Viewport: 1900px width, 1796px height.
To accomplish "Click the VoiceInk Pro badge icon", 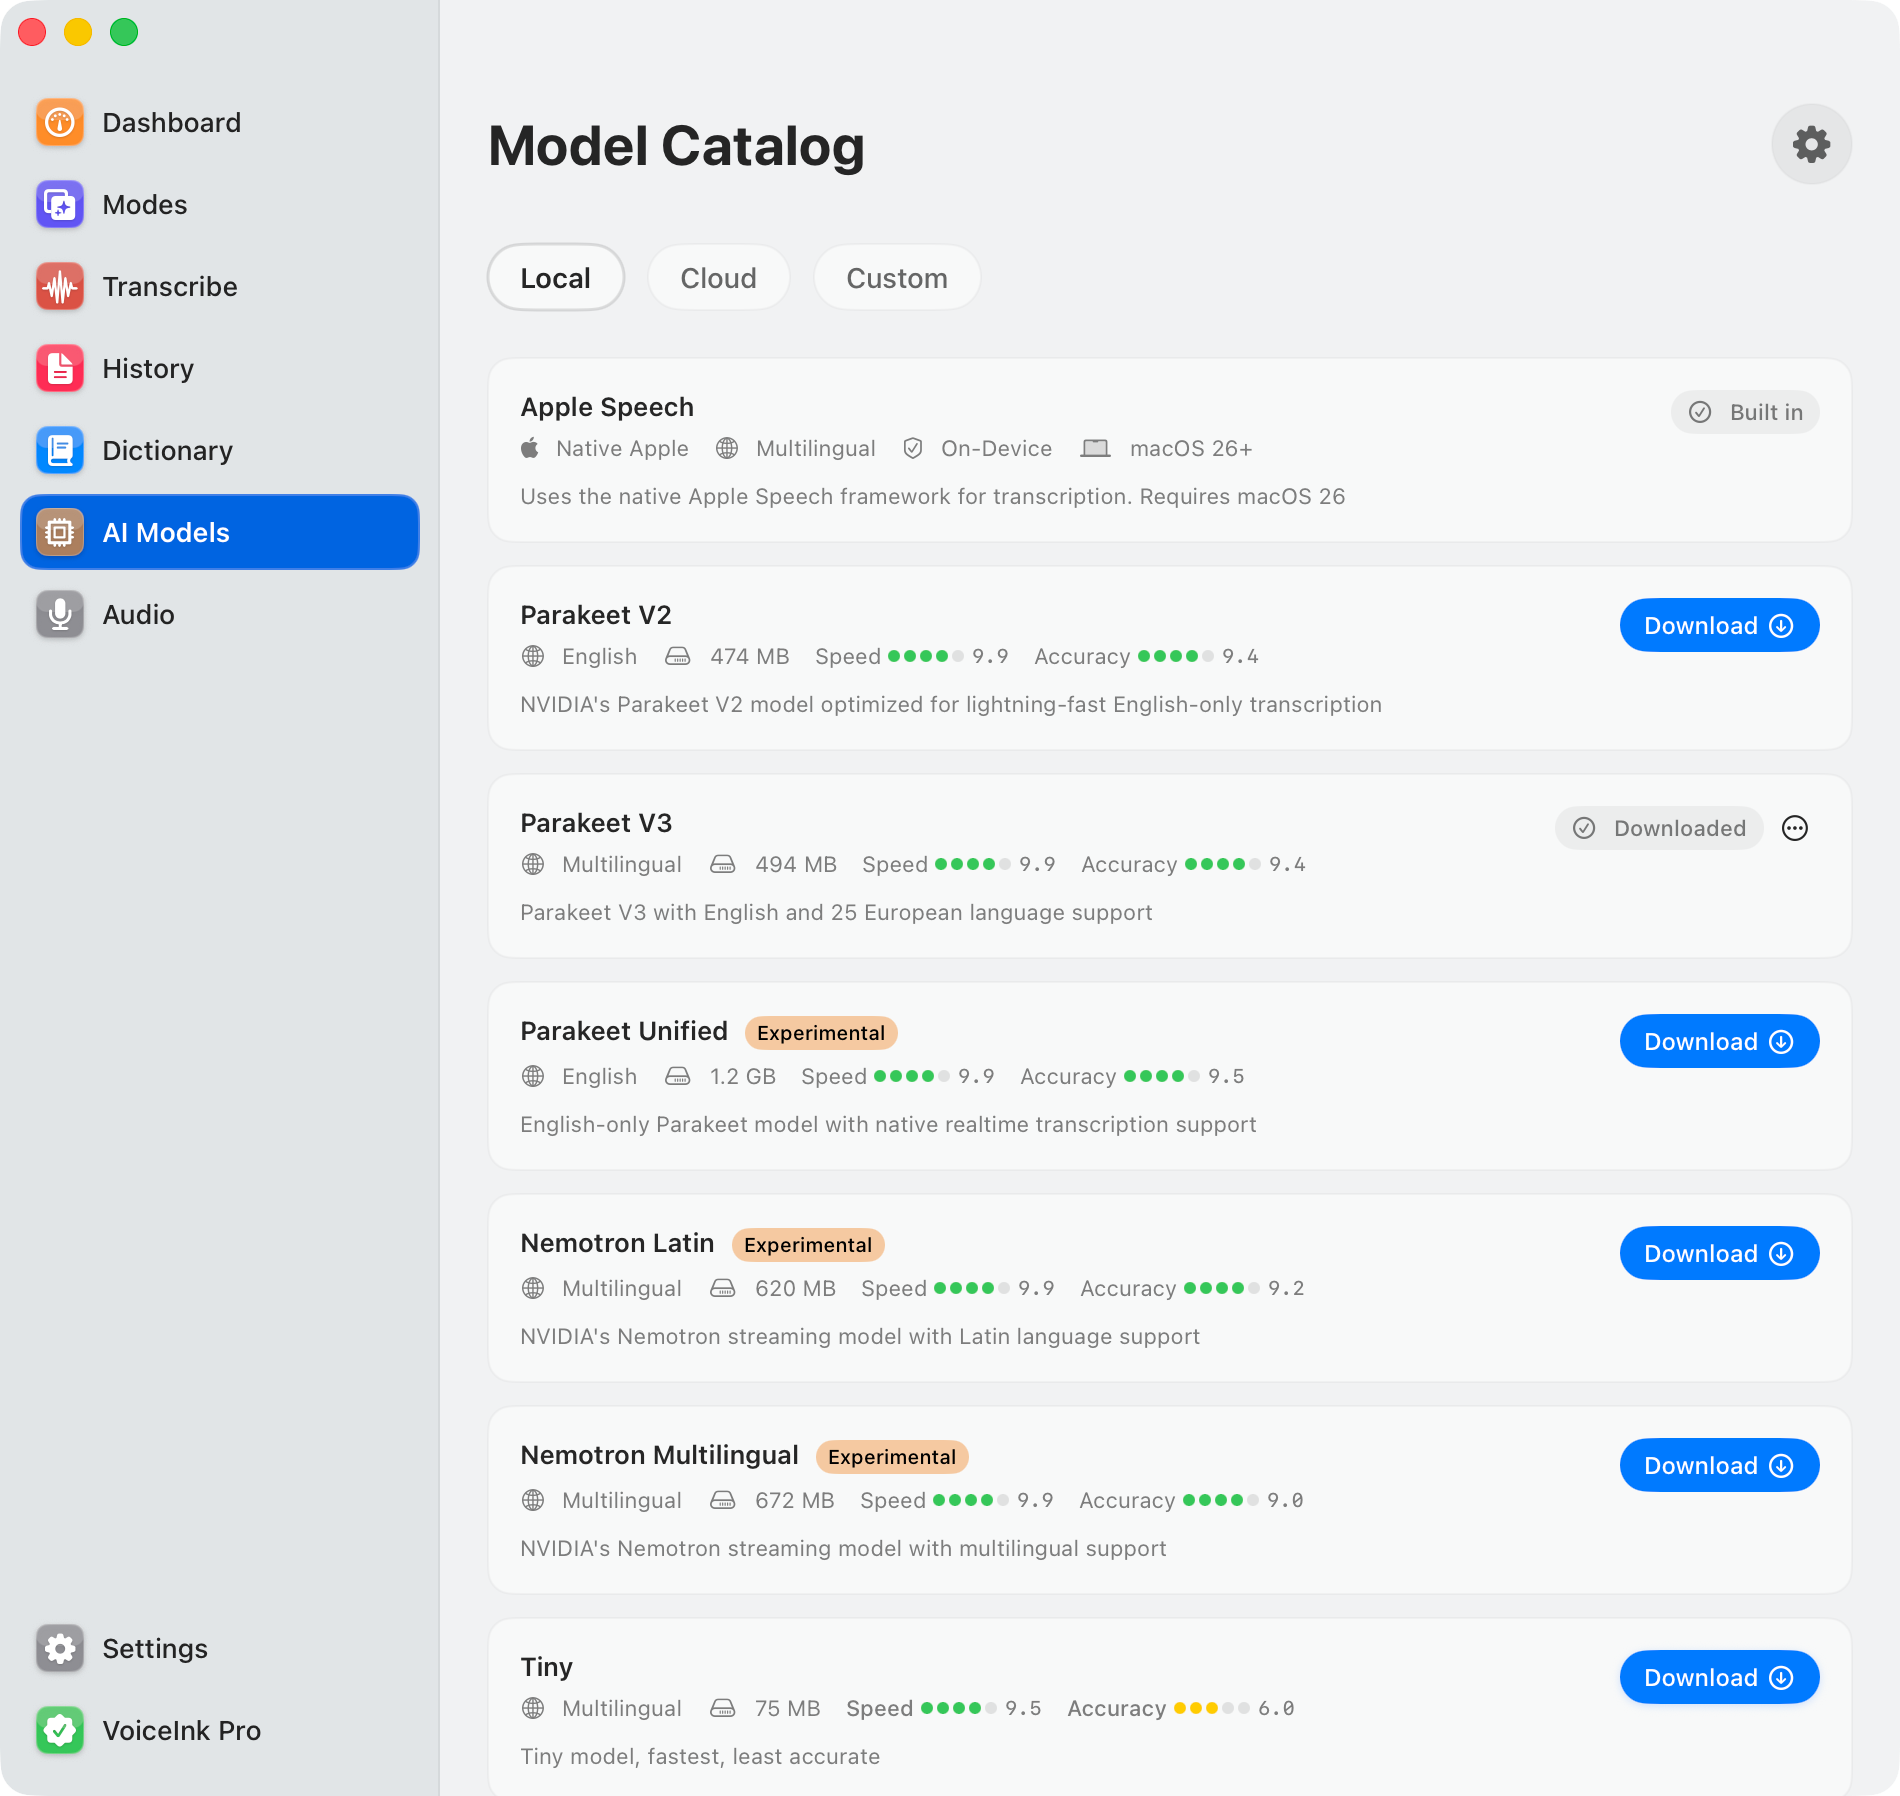I will pyautogui.click(x=60, y=1731).
